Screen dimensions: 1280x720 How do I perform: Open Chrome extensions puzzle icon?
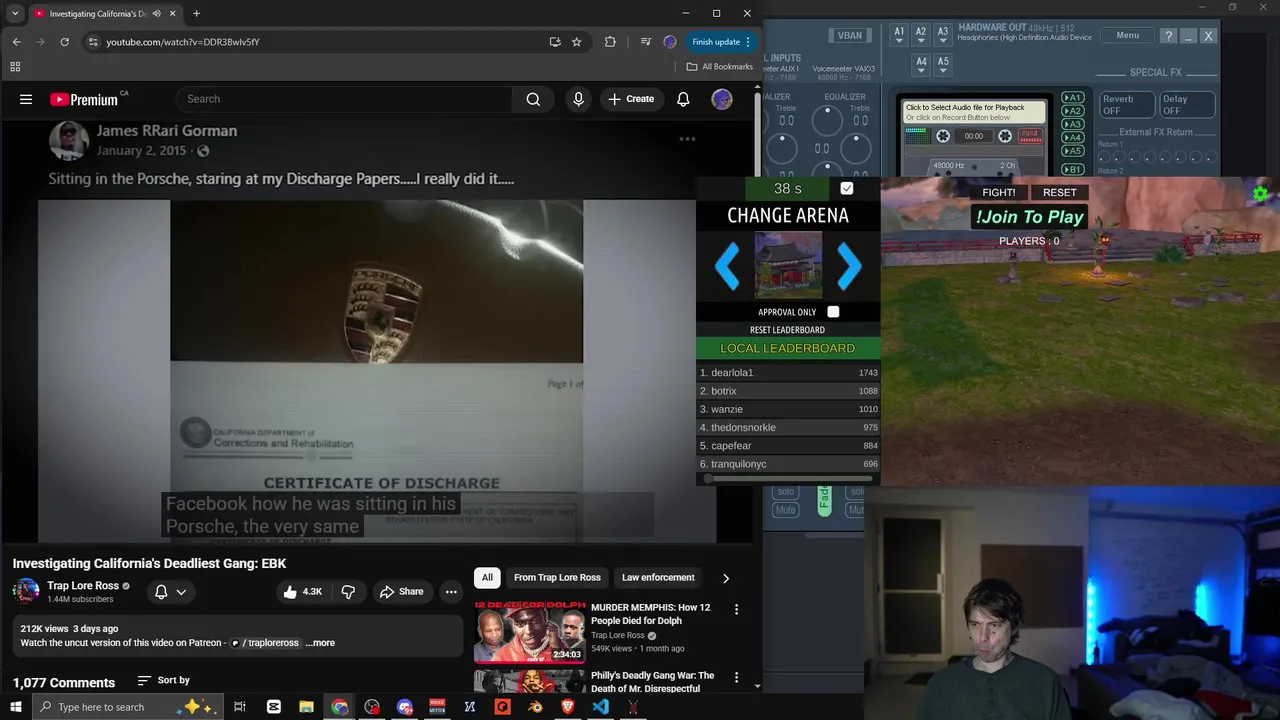610,42
